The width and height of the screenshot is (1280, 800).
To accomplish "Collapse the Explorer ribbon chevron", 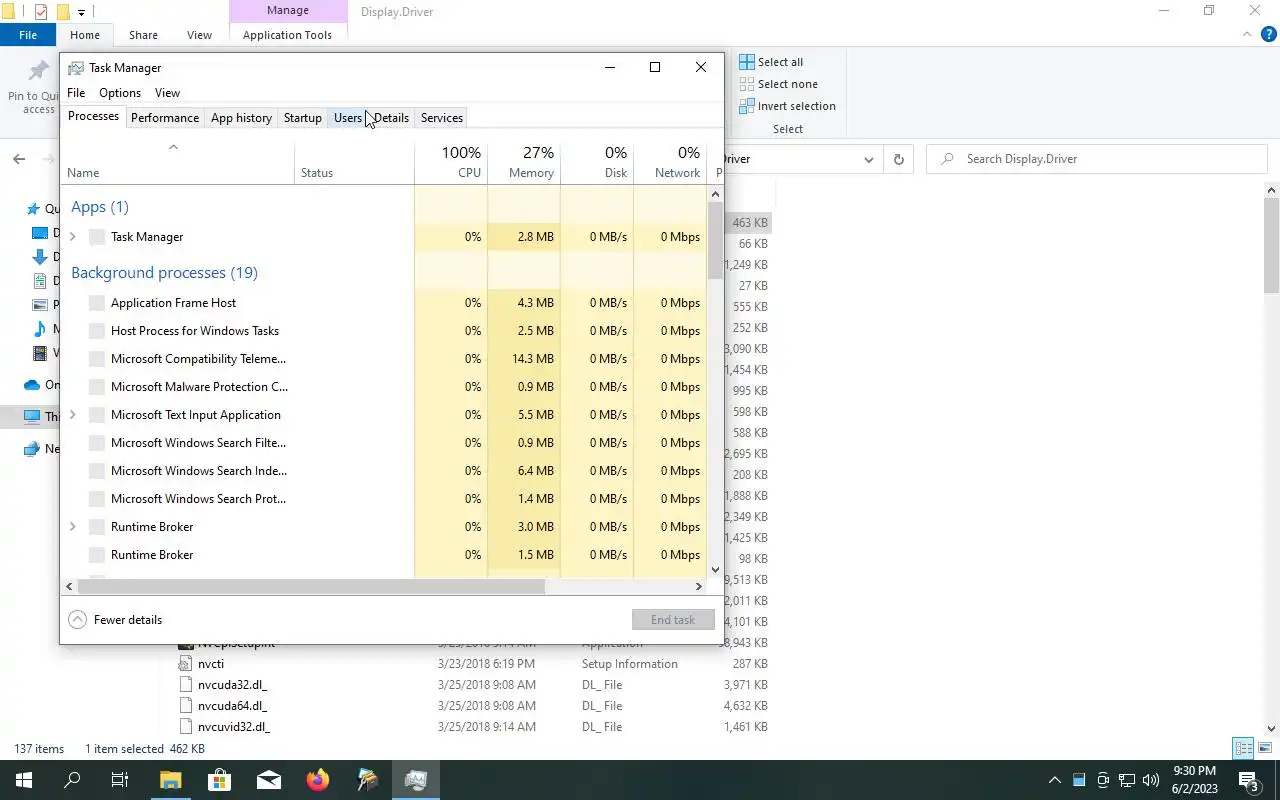I will coord(1247,34).
